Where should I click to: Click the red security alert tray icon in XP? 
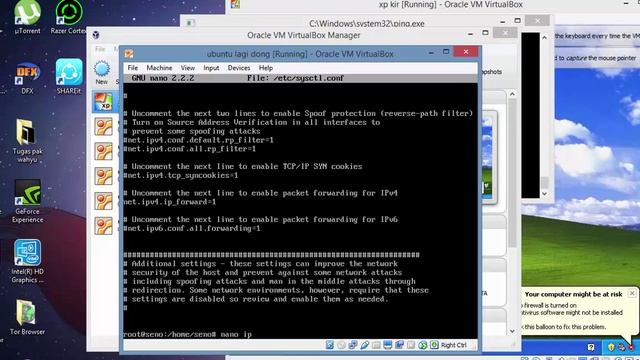pyautogui.click(x=631, y=347)
